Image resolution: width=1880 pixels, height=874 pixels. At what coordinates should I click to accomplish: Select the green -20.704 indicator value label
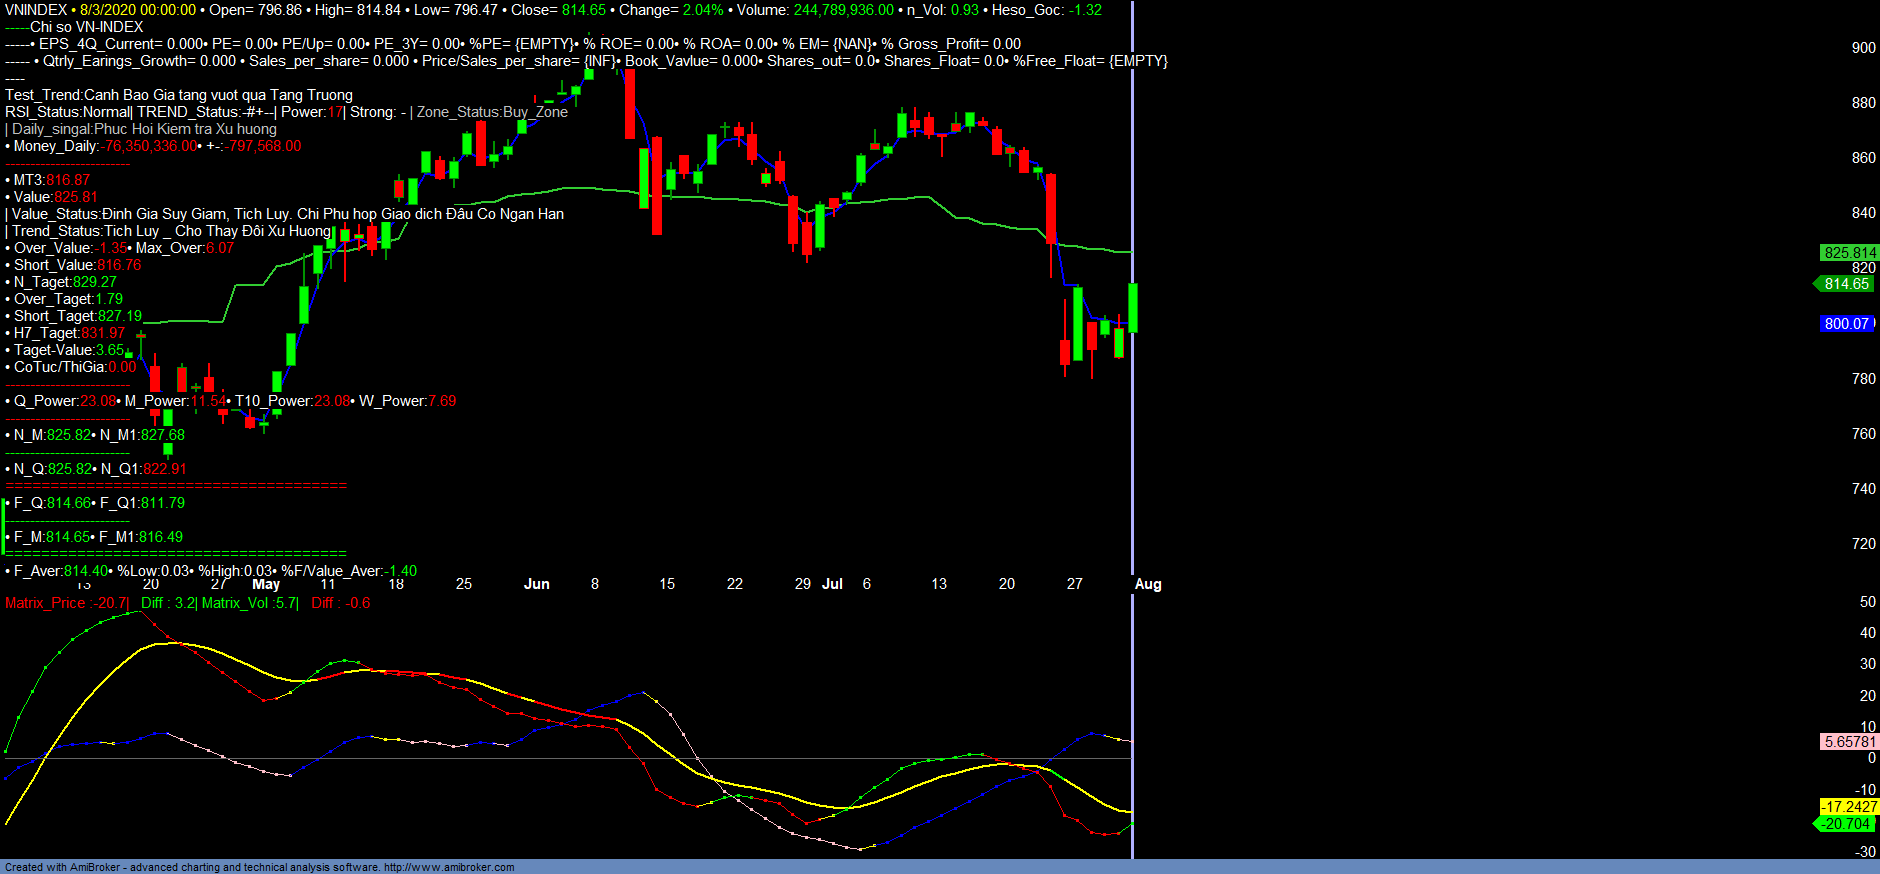point(1845,824)
